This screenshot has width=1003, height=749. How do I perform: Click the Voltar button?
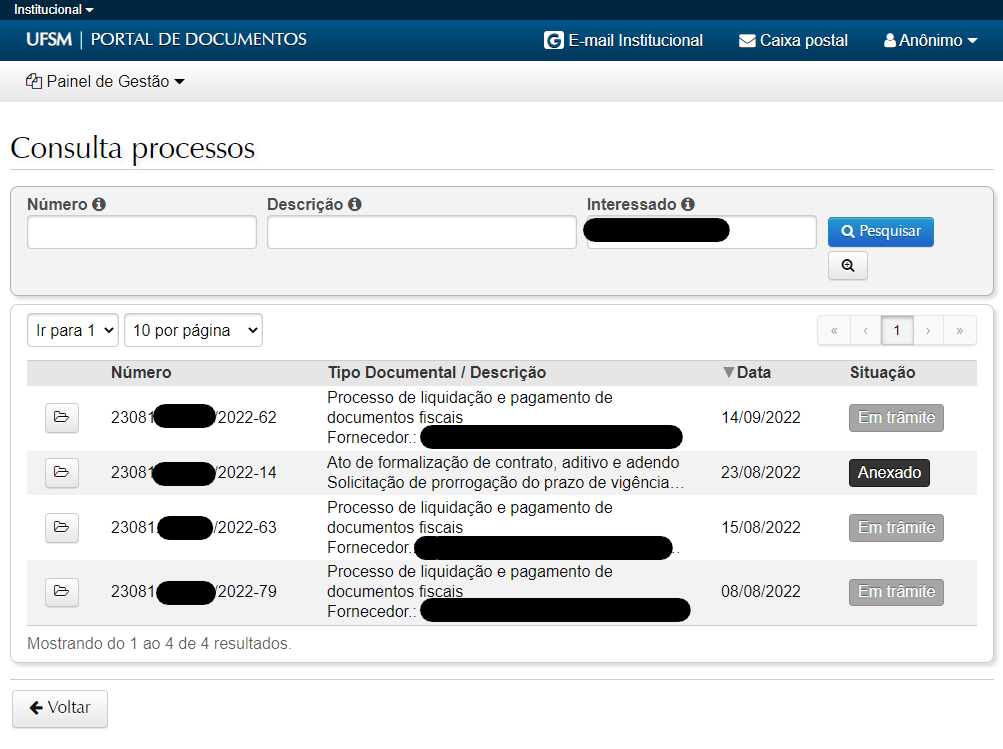click(x=60, y=708)
